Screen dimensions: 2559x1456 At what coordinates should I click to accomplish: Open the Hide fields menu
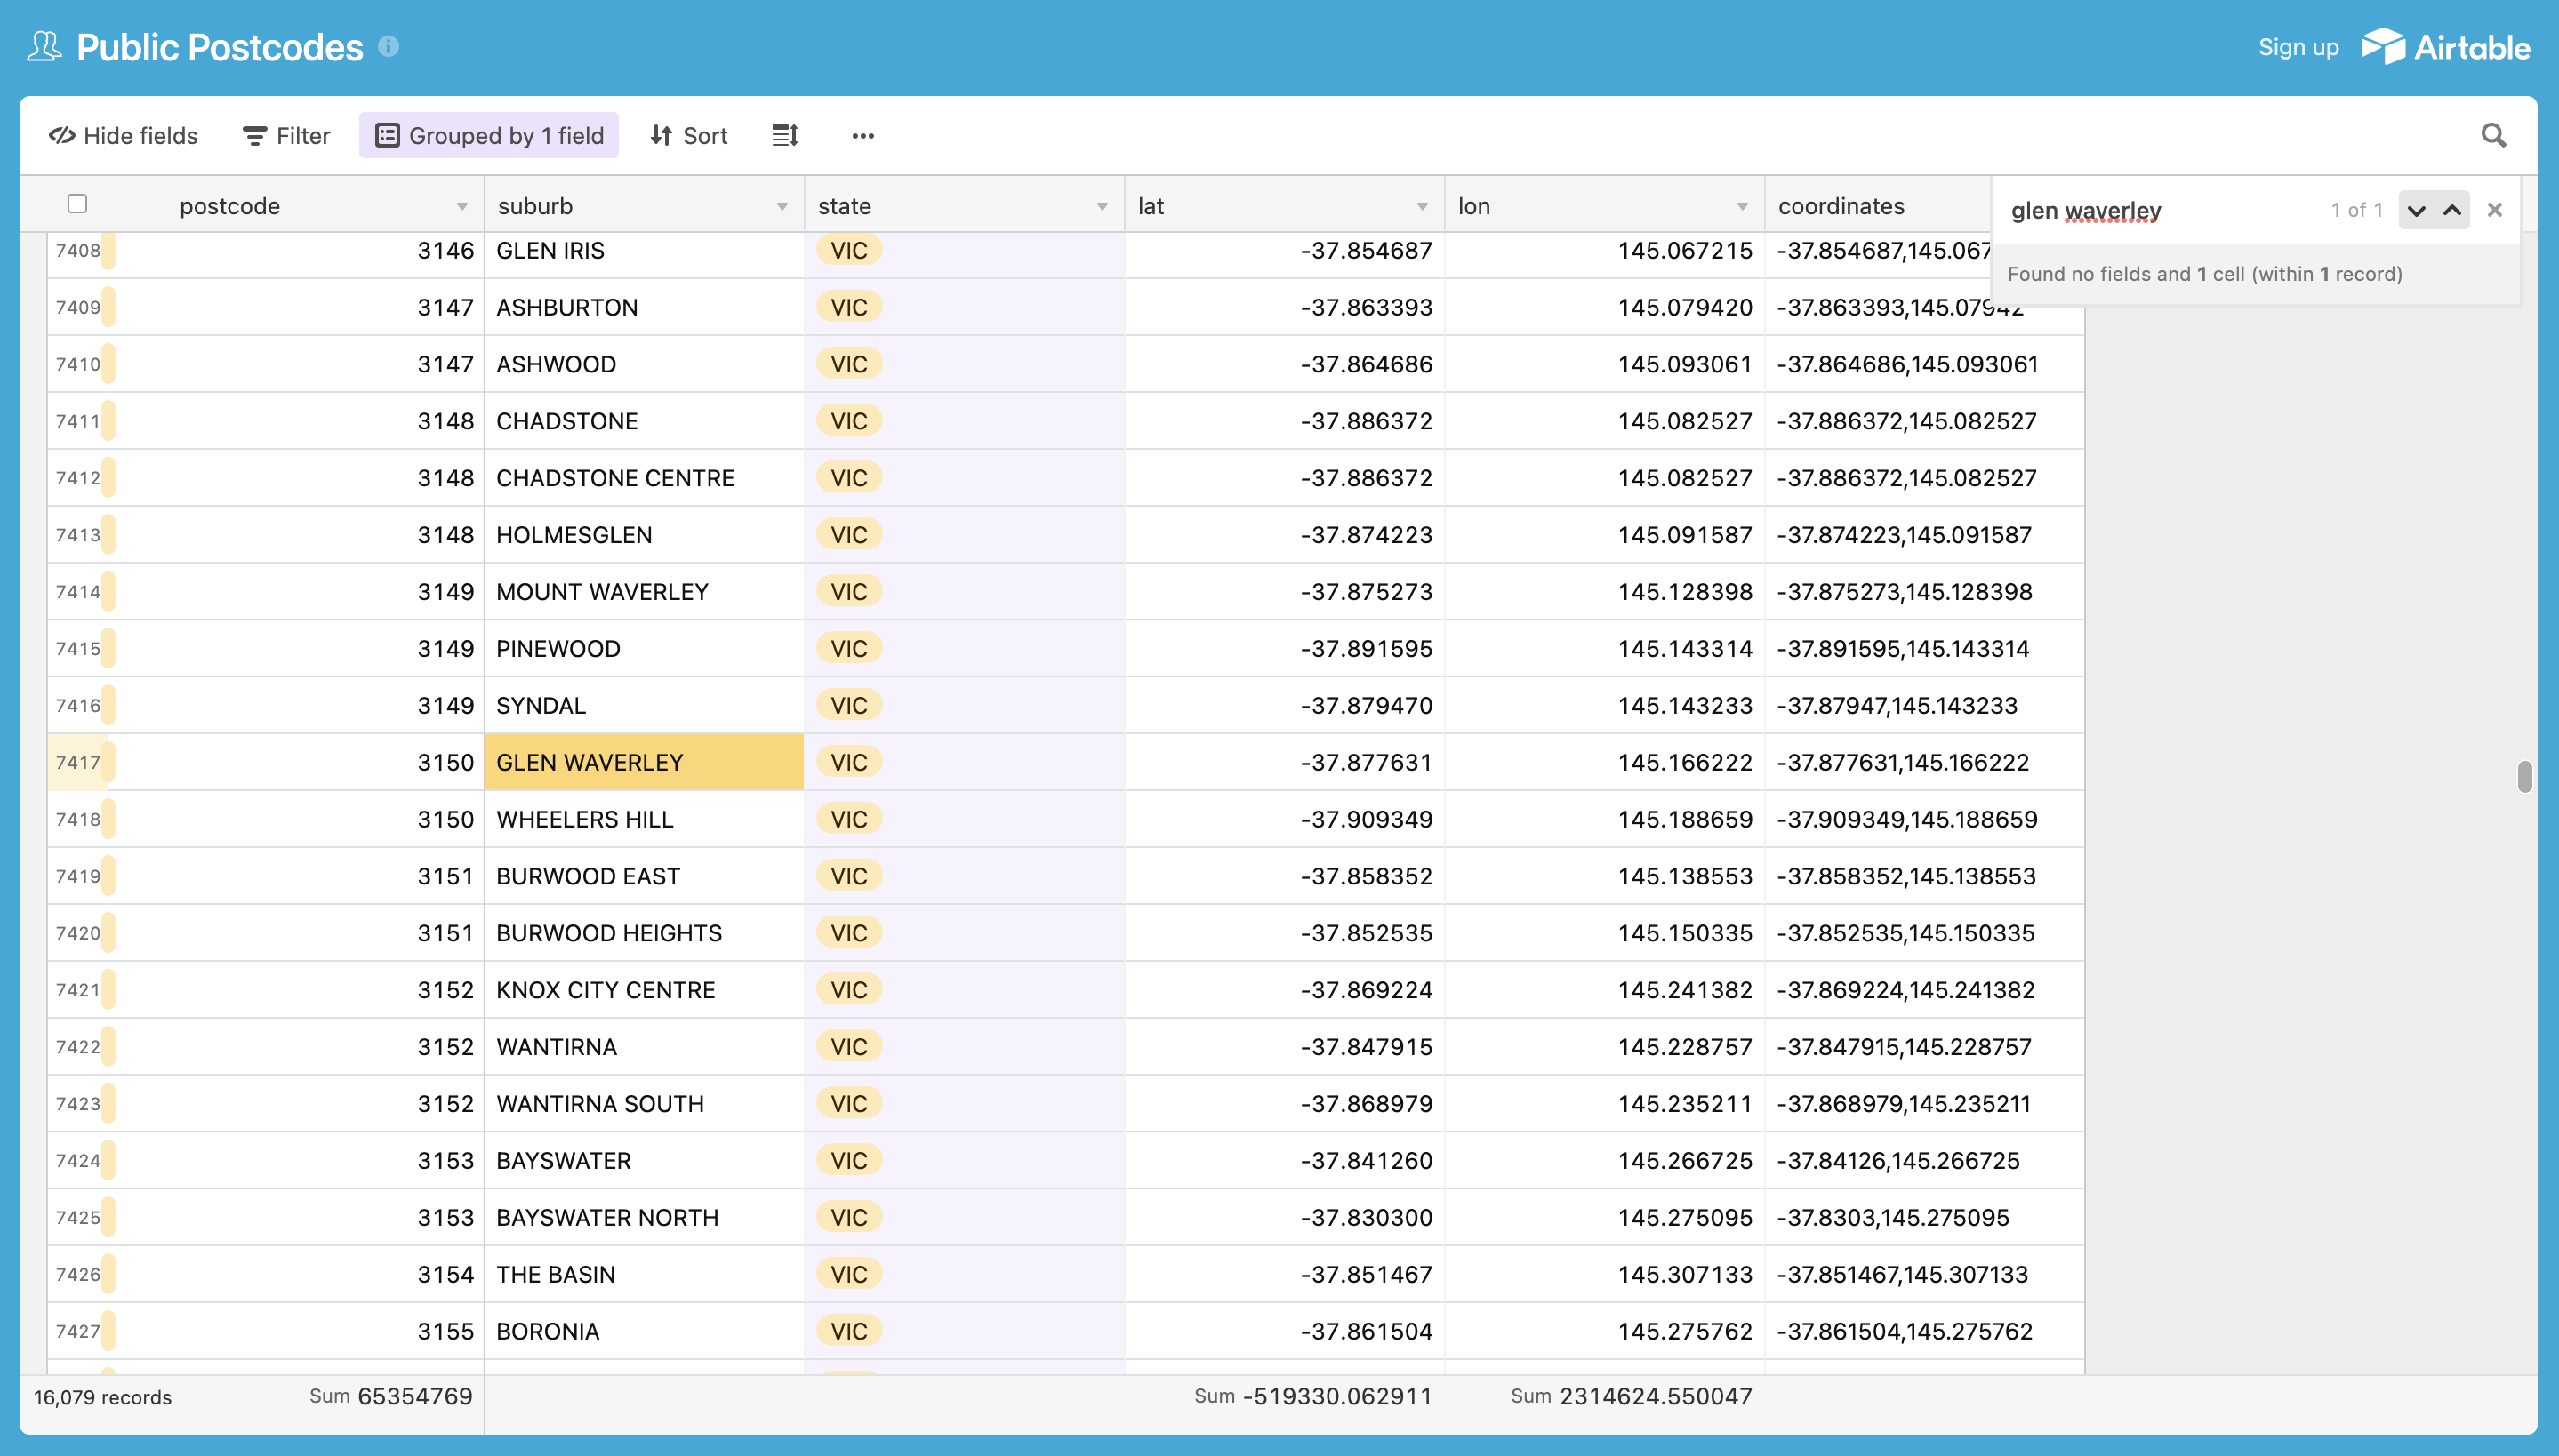124,135
